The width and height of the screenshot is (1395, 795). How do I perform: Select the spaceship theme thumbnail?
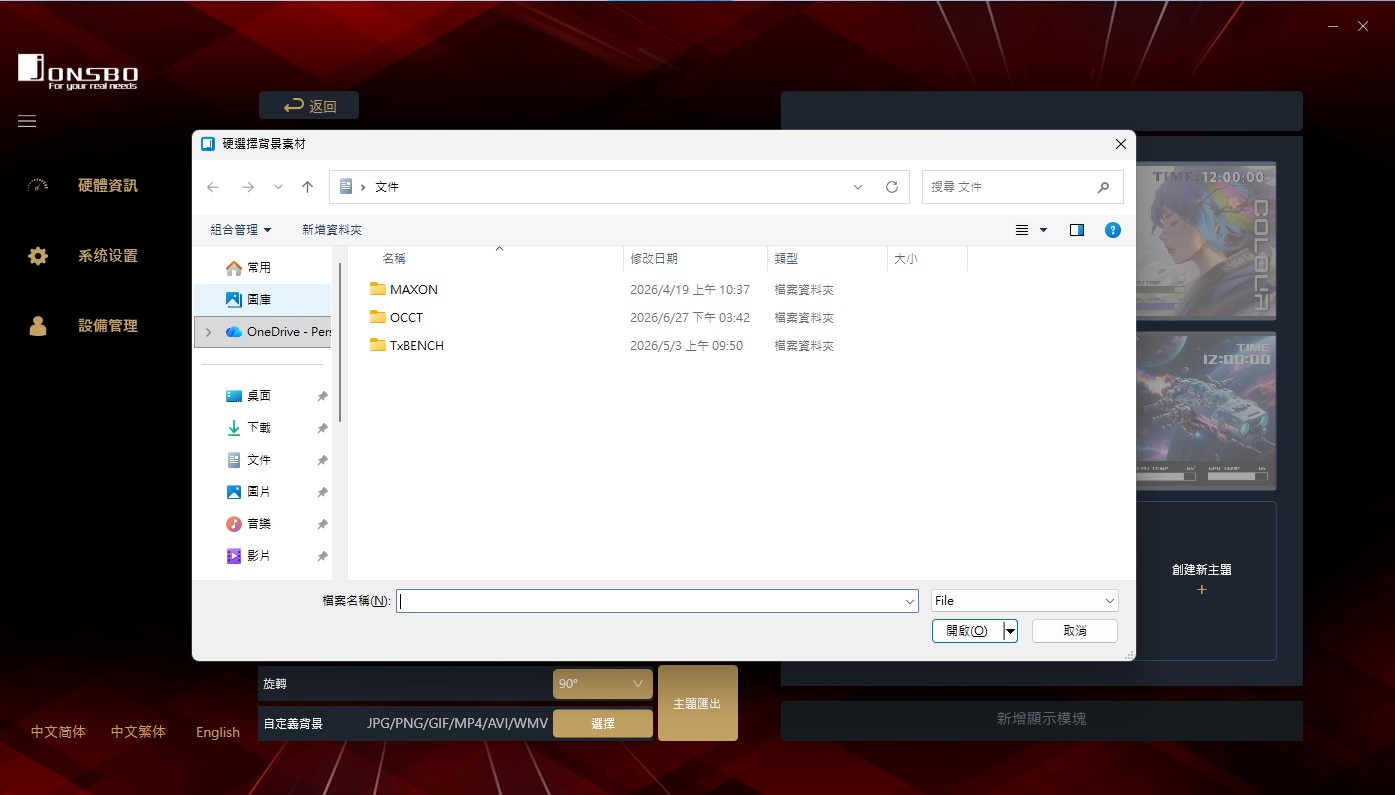1206,412
